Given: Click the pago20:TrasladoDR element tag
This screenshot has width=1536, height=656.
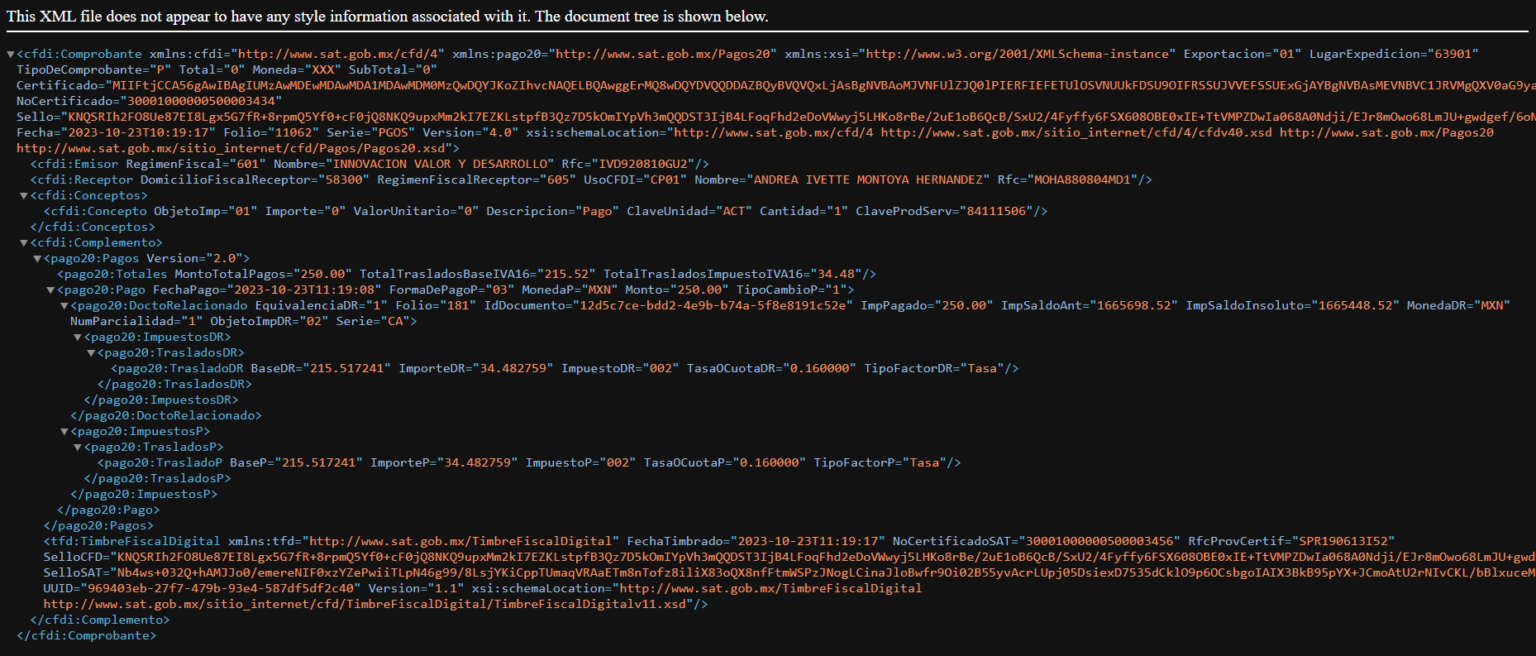Looking at the screenshot, I should pyautogui.click(x=172, y=369).
